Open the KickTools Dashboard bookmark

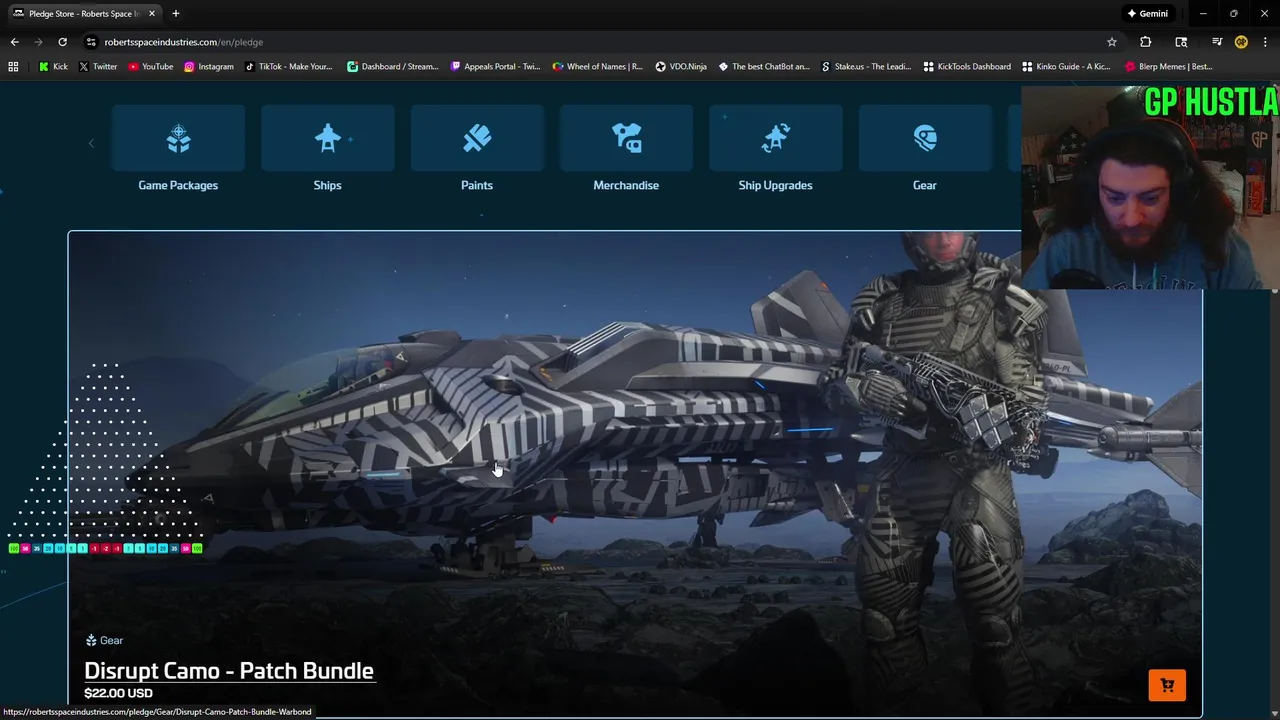click(x=967, y=67)
